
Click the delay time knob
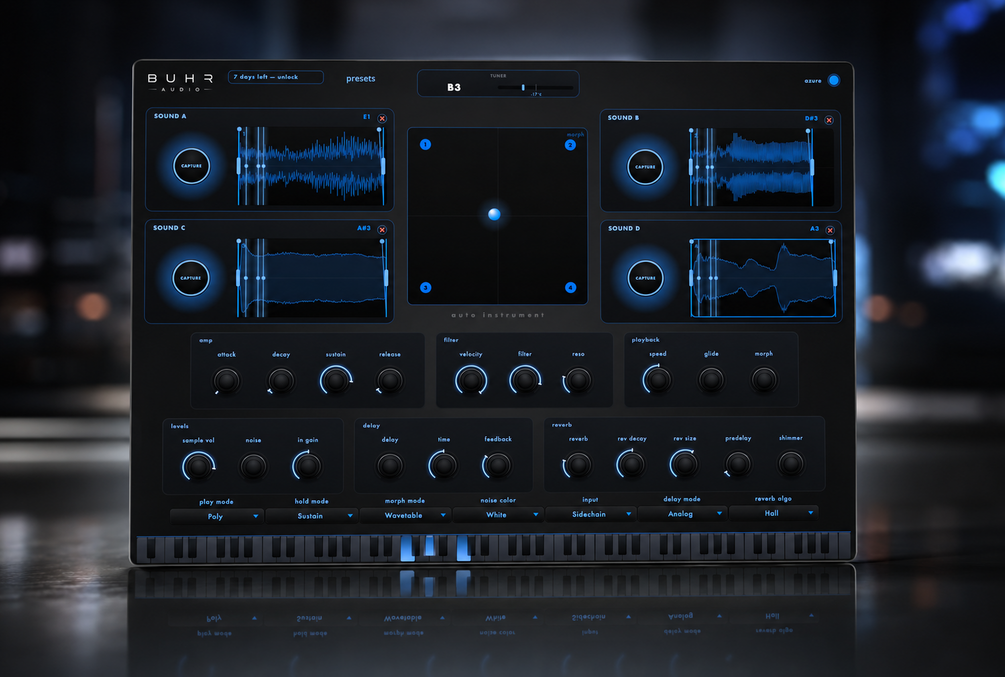point(443,465)
